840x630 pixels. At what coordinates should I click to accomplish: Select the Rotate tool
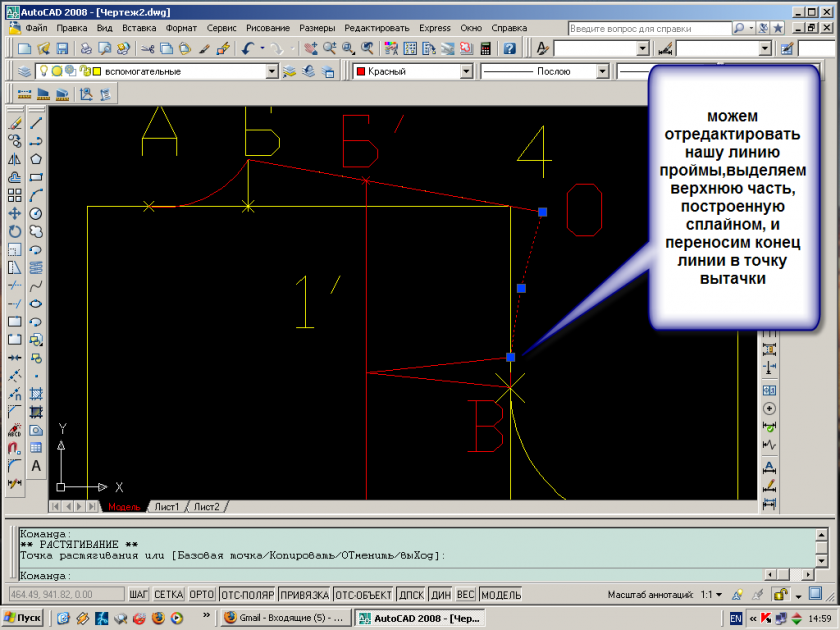tap(14, 231)
